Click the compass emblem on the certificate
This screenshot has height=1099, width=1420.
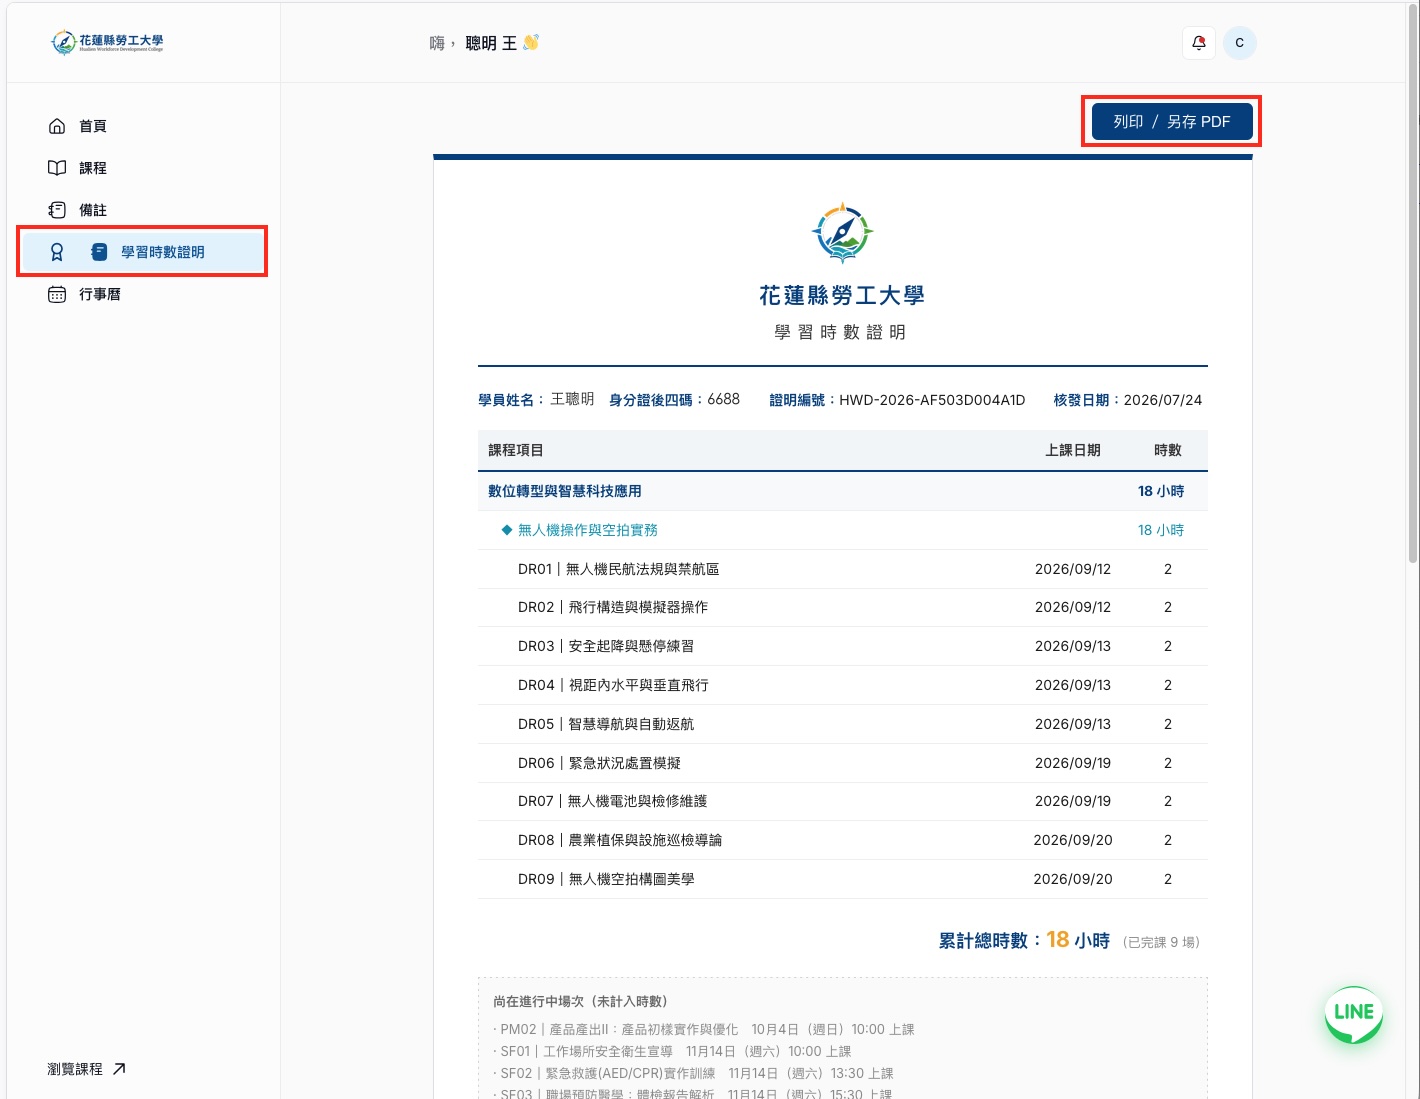pyautogui.click(x=842, y=233)
